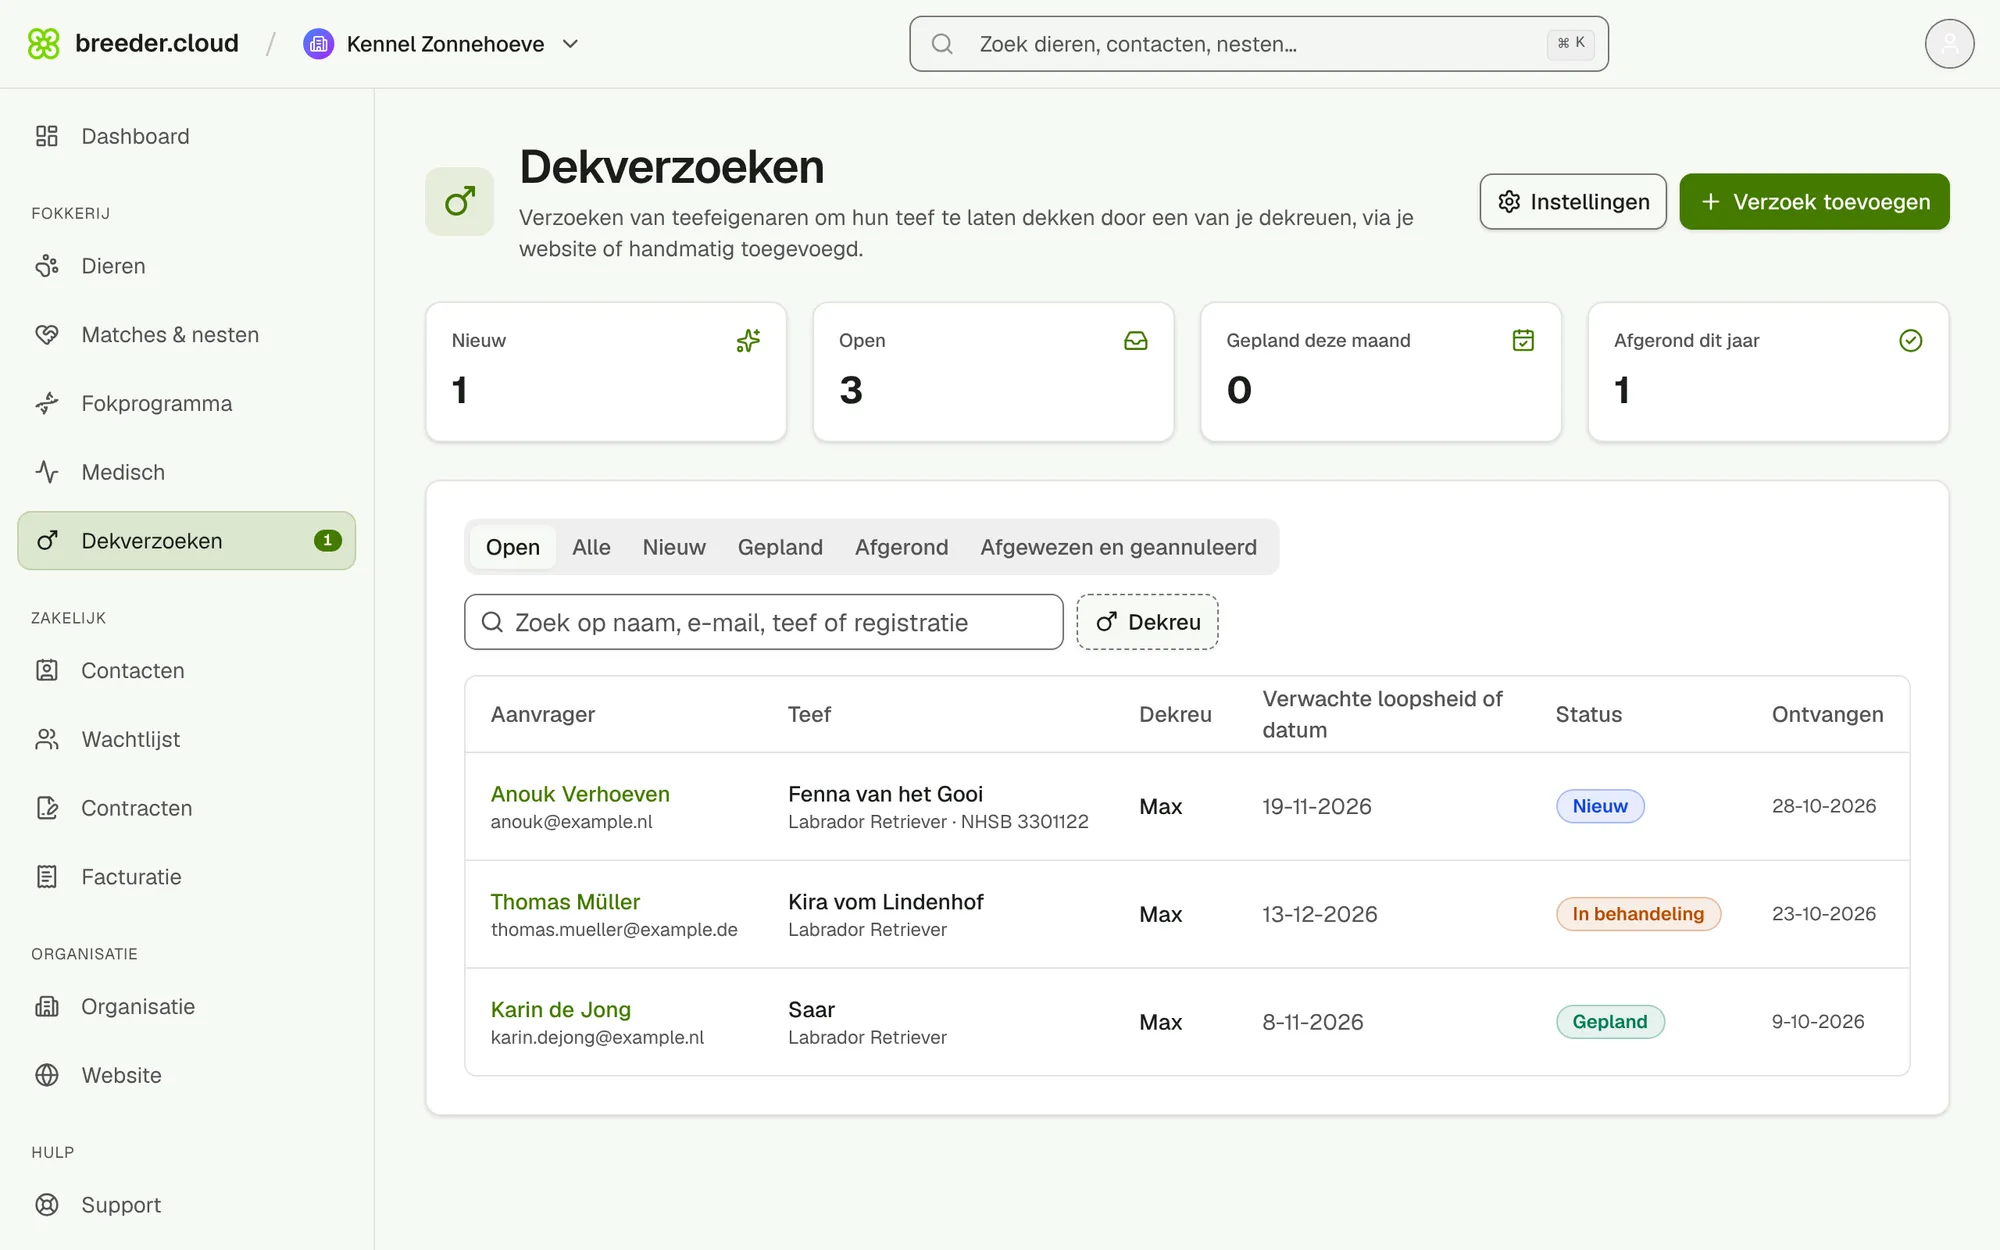Viewport: 2000px width, 1250px height.
Task: Switch to the Gepland tab
Action: click(780, 547)
